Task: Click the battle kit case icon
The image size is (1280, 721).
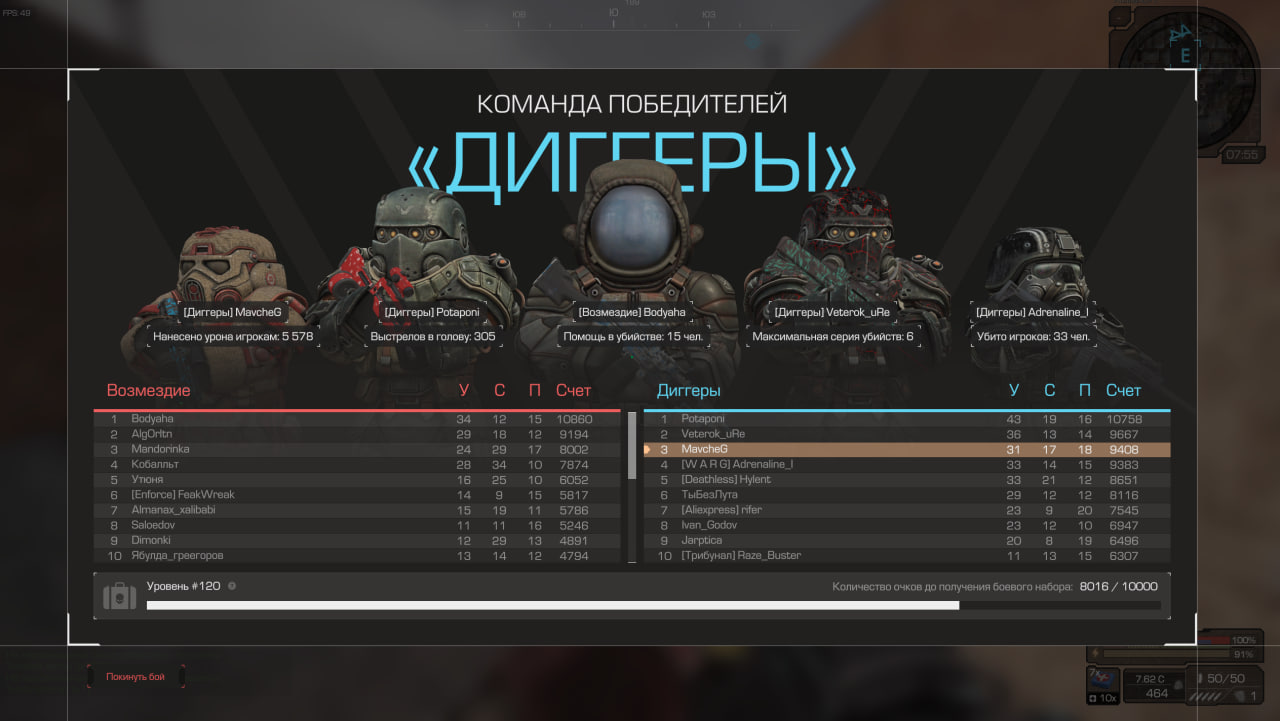Action: (120, 597)
